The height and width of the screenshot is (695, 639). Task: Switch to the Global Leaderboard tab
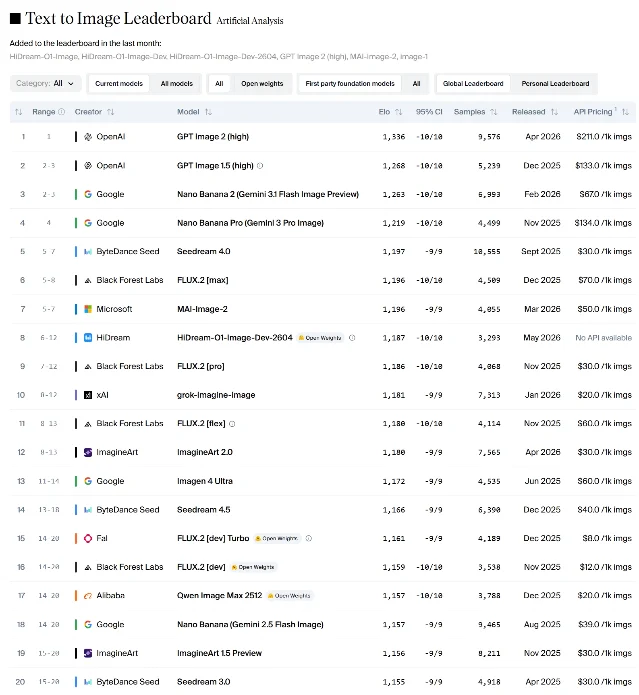473,84
